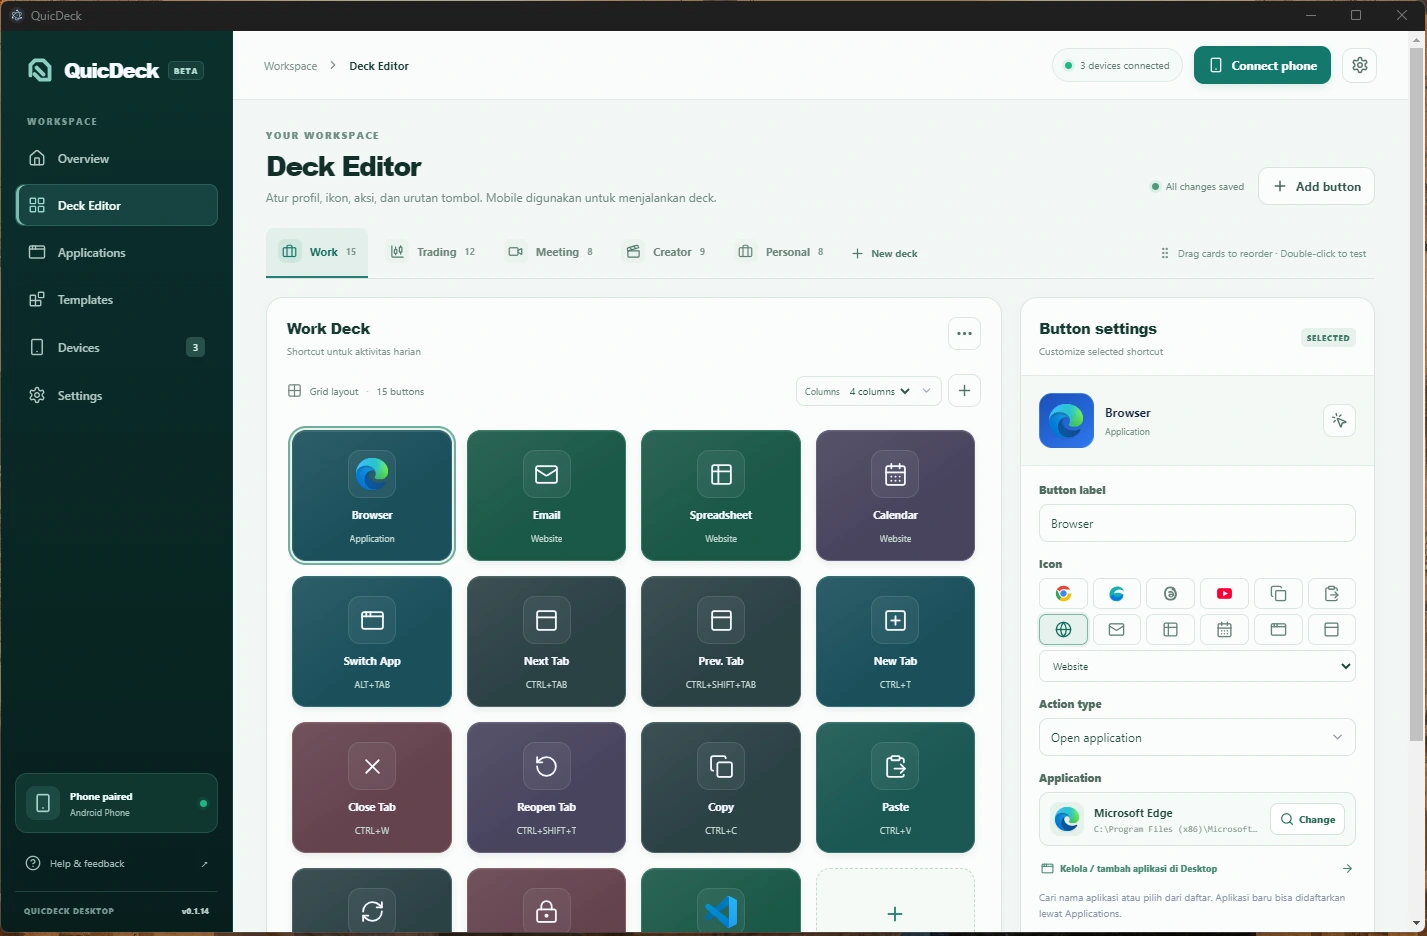Pick the Threads logo icon for the button

1170,594
